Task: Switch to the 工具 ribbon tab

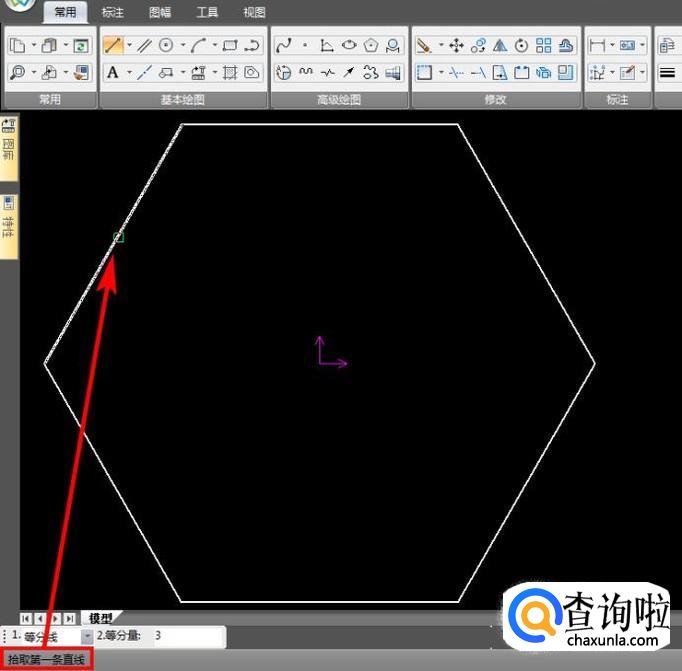Action: click(207, 12)
